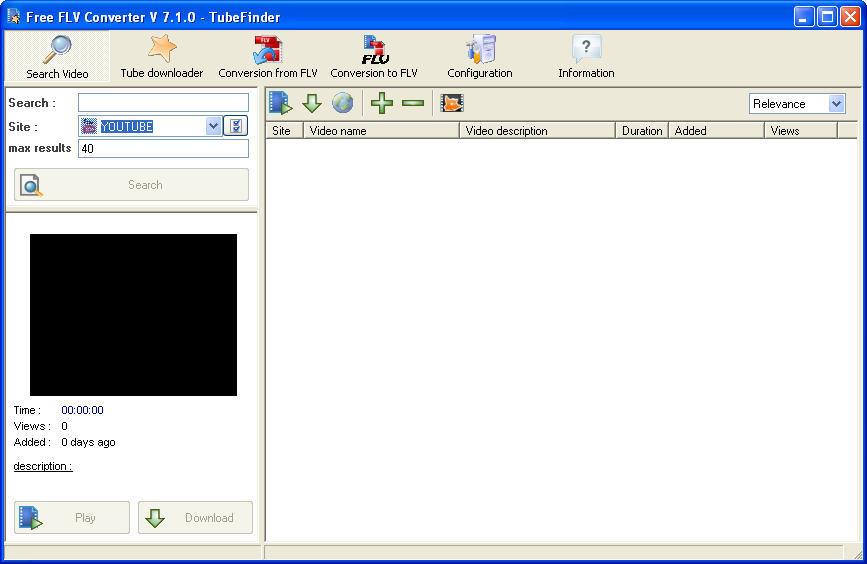Viewport: 867px width, 564px height.
Task: Expand the Site dropdown showing YOUTUBE
Action: [x=213, y=126]
